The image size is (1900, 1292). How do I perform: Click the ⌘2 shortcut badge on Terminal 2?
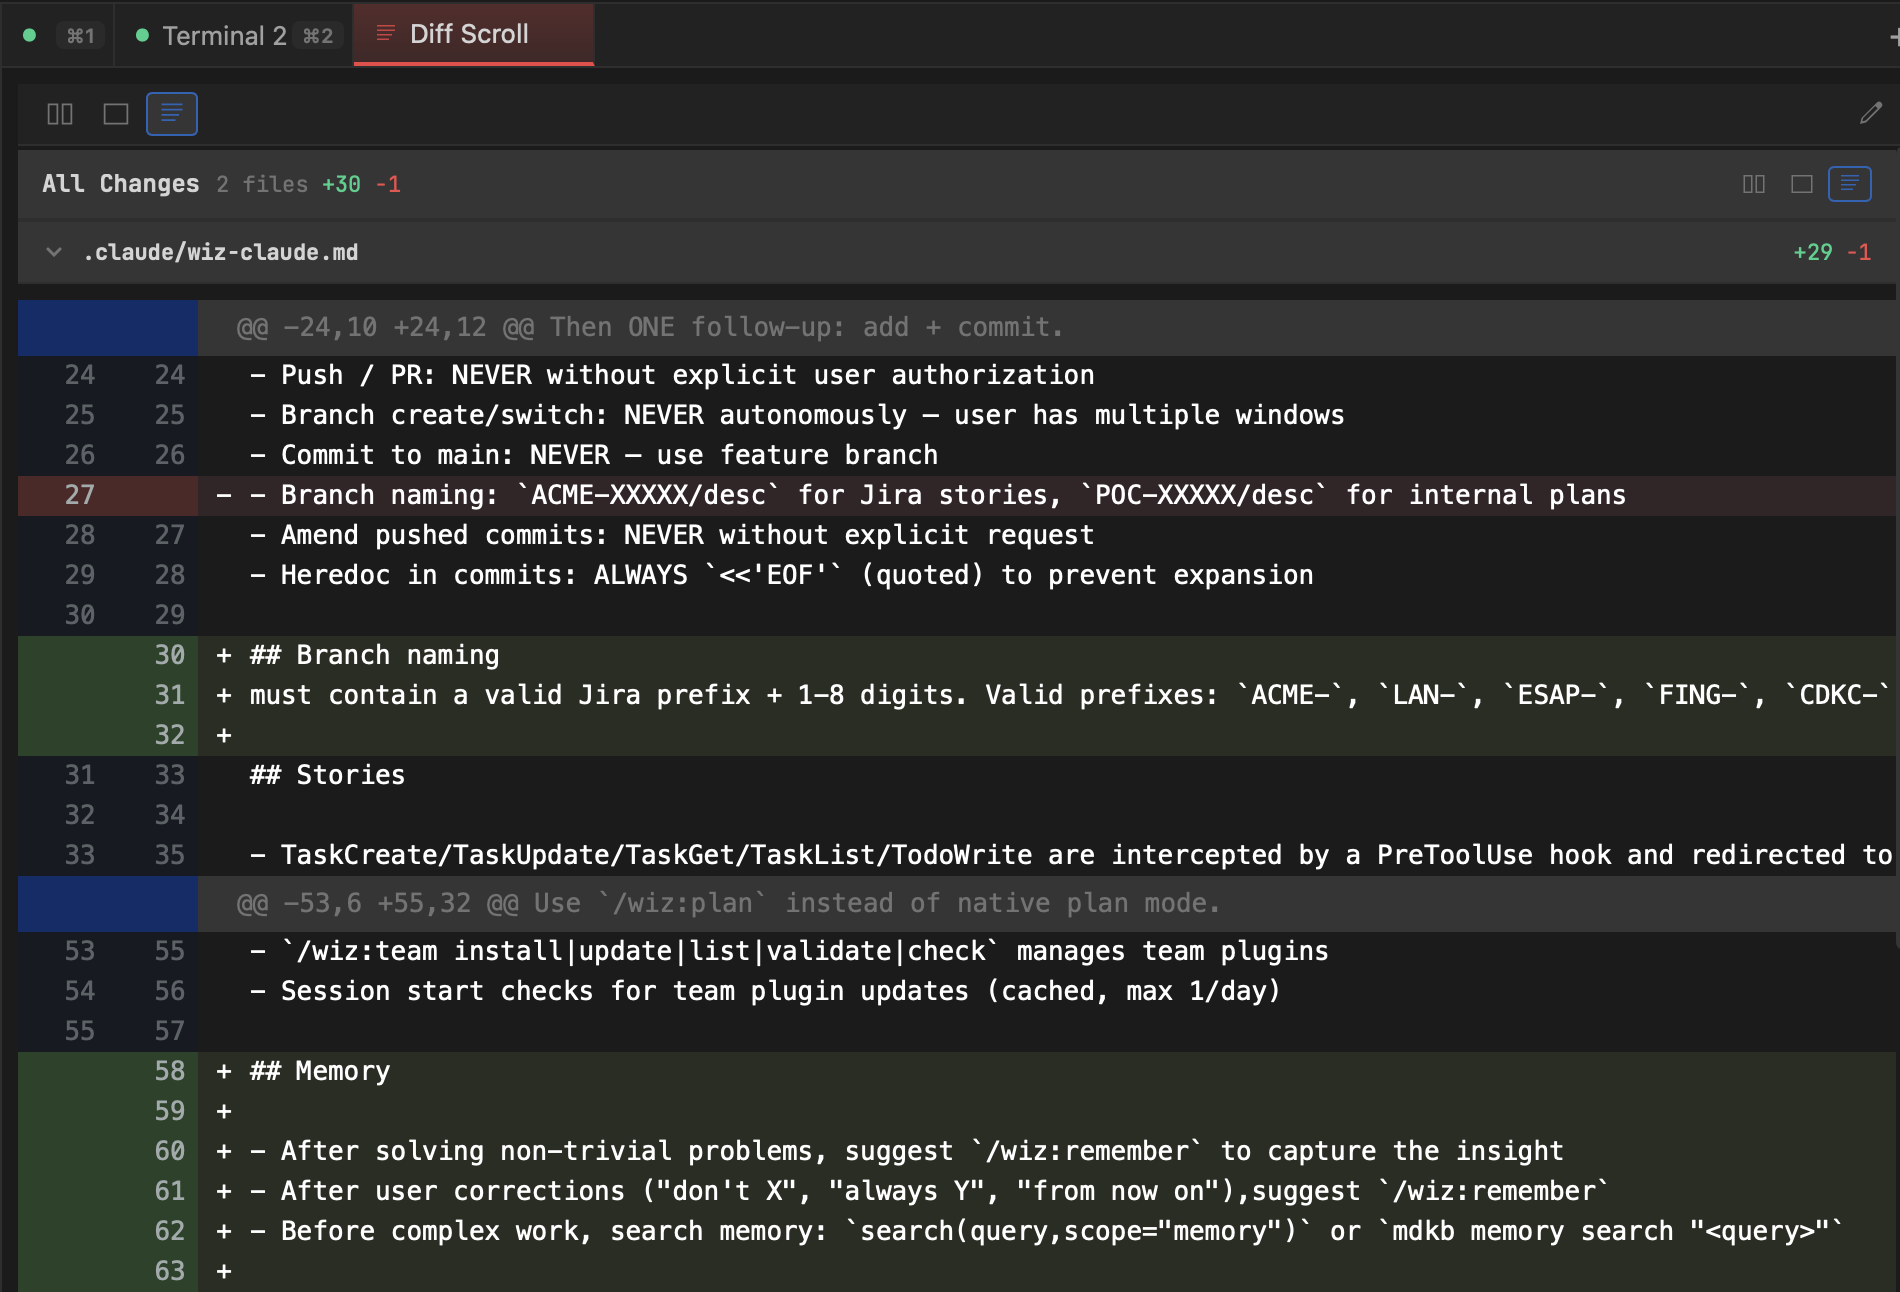(x=319, y=33)
